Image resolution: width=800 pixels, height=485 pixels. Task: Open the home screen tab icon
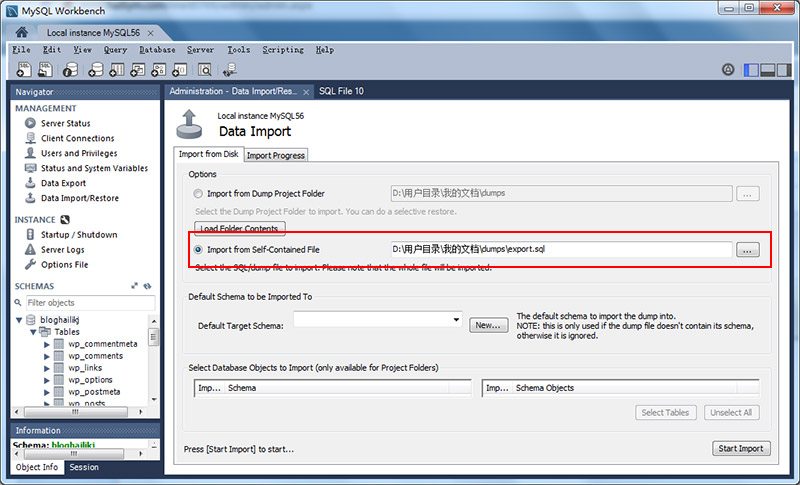pyautogui.click(x=21, y=32)
